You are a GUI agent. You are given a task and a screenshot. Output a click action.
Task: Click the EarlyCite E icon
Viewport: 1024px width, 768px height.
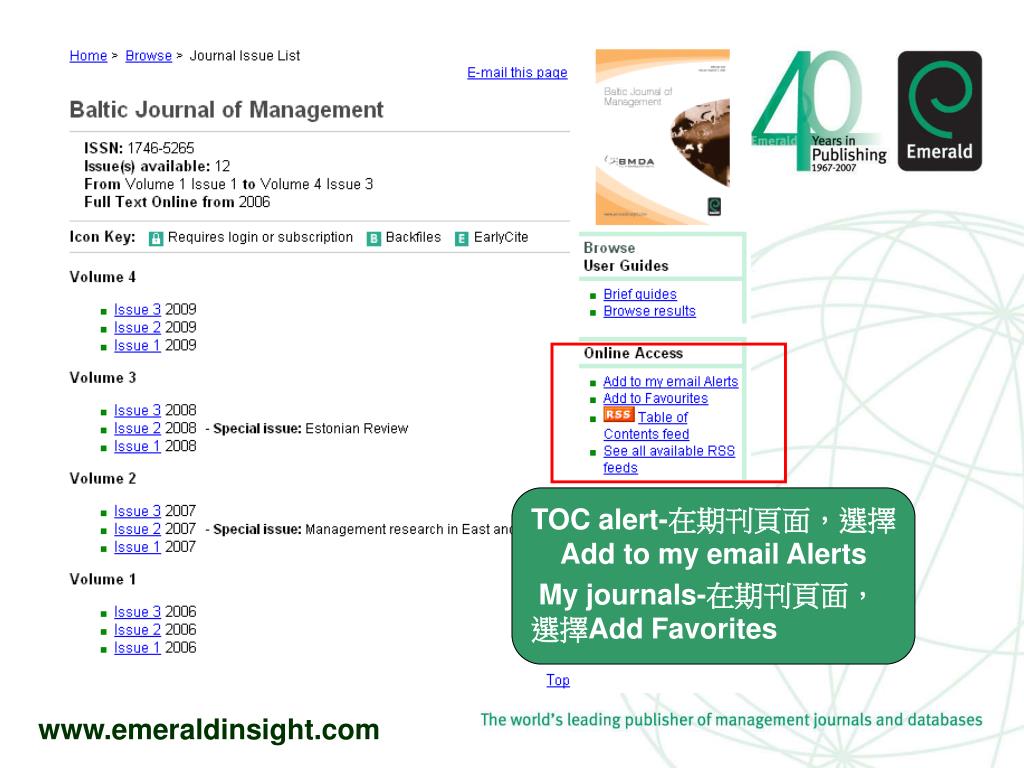click(462, 238)
